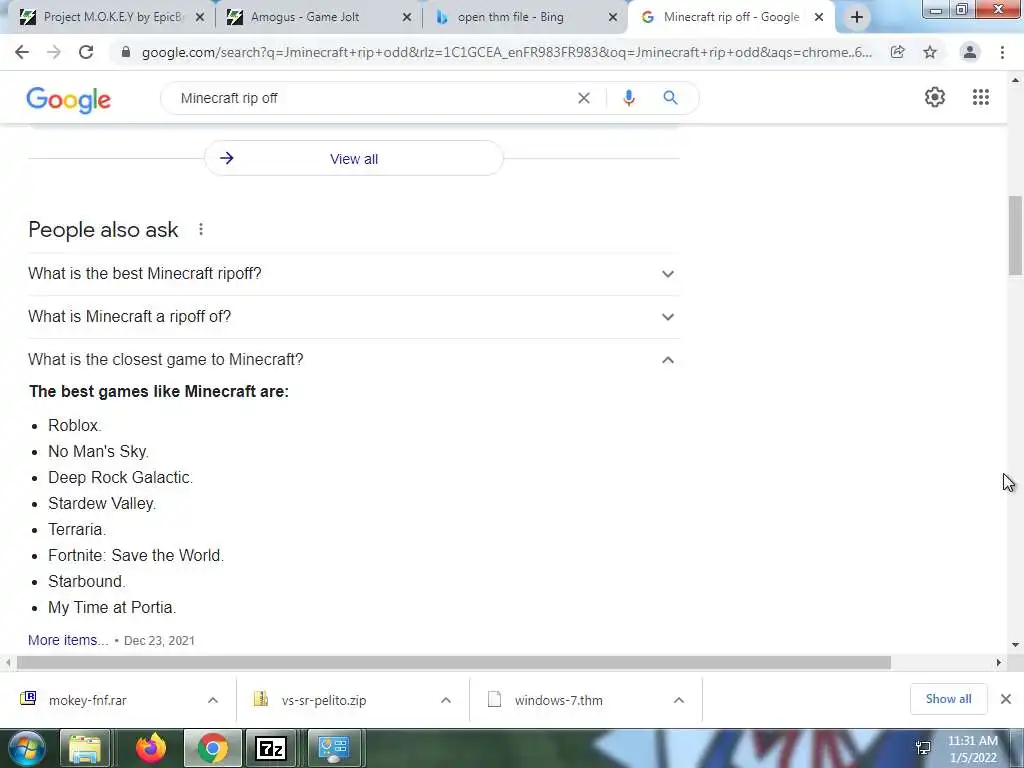Switch to Chrome taskbar icon
This screenshot has width=1024, height=768.
coord(212,748)
